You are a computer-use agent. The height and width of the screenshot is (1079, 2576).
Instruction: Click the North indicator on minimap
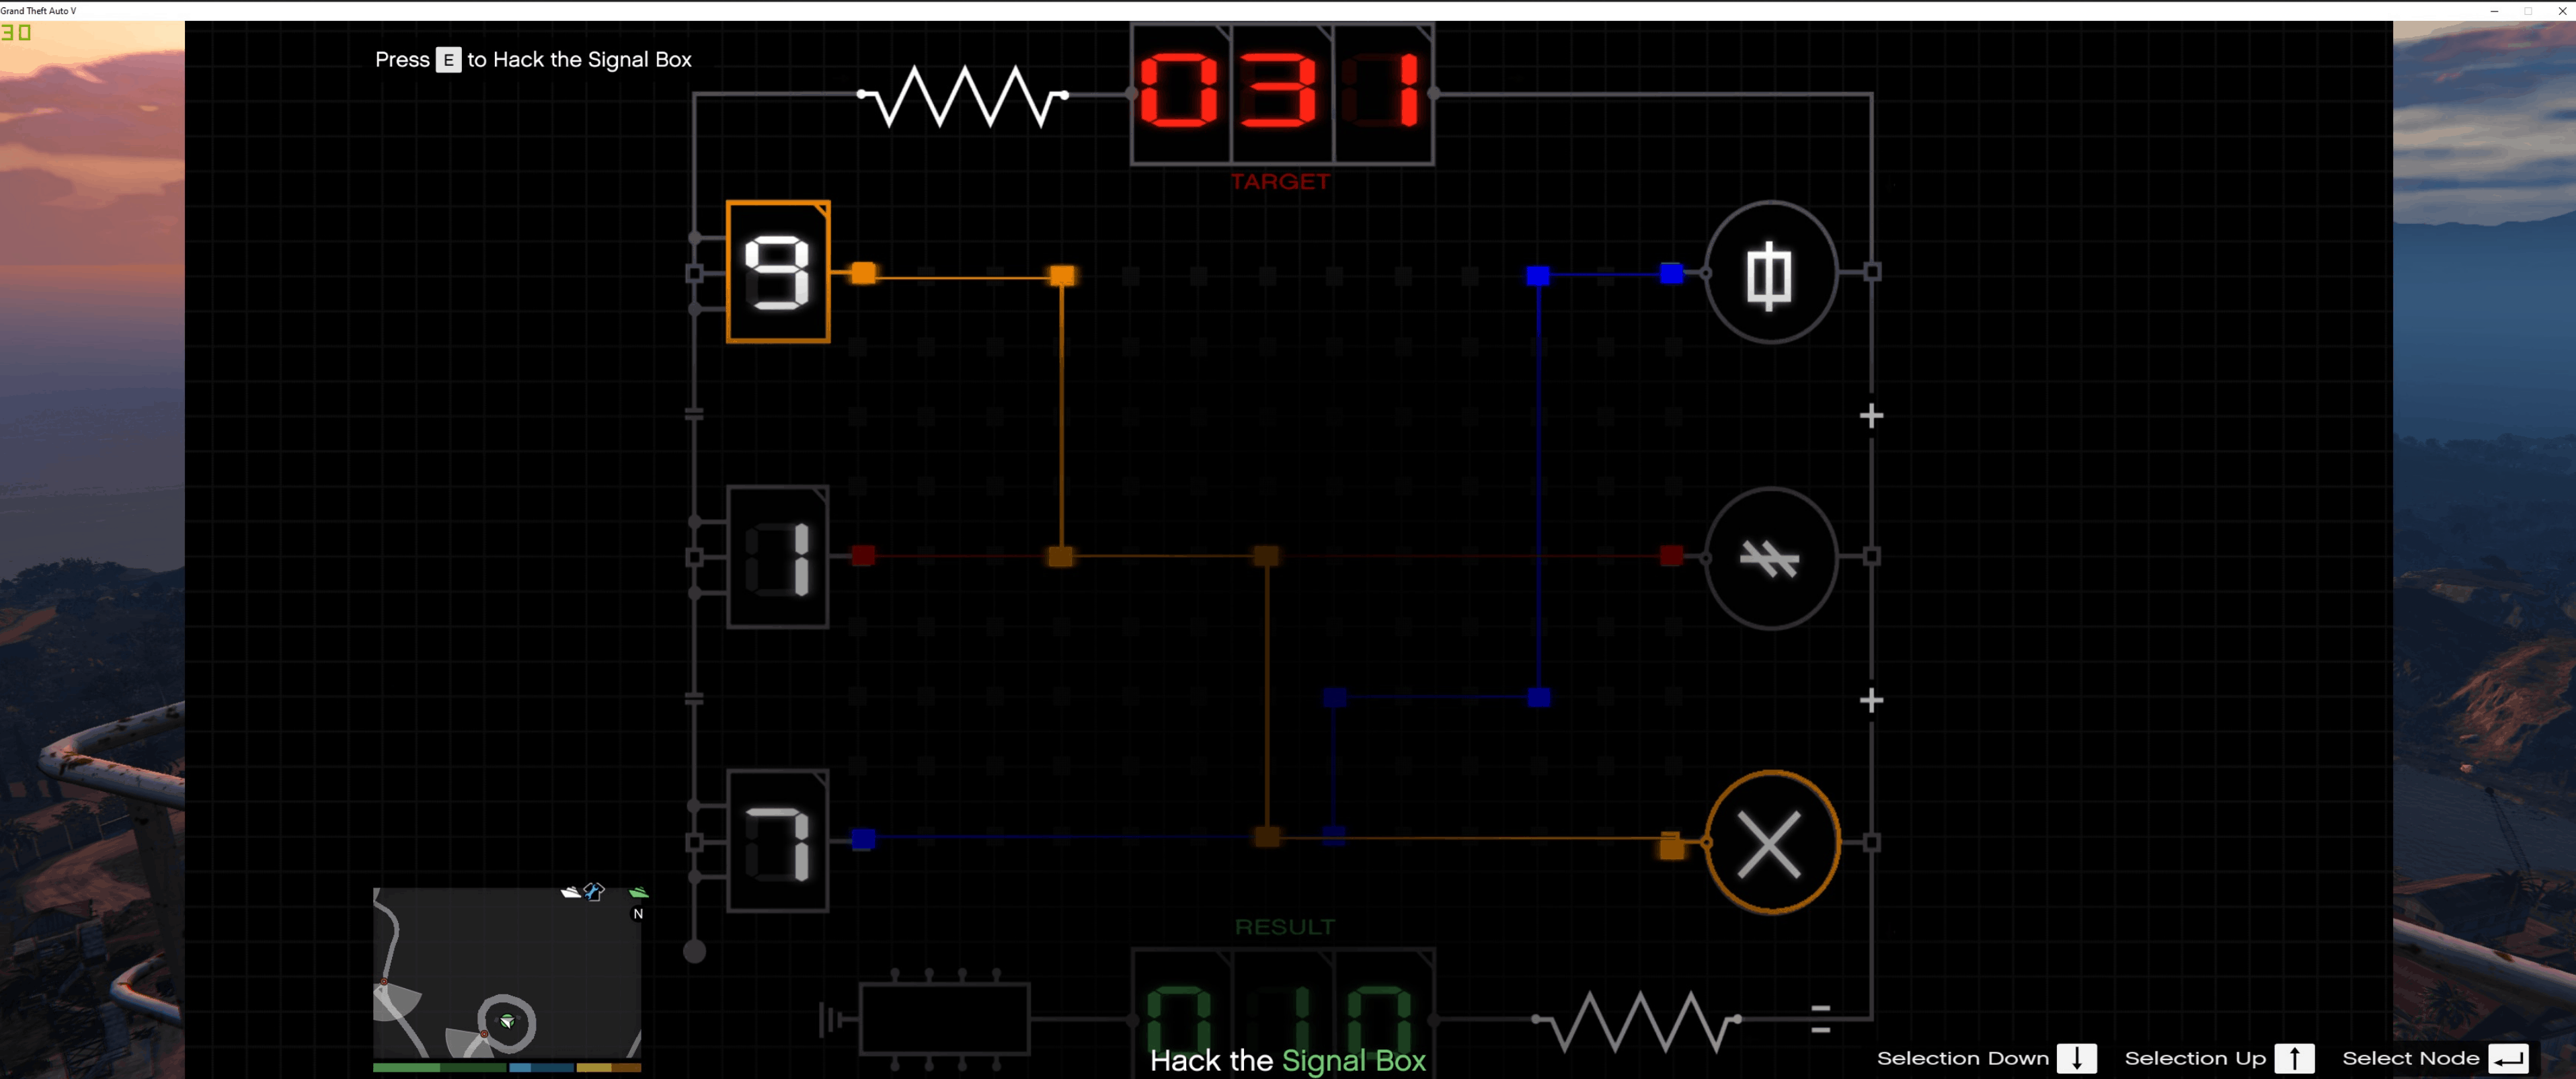[638, 914]
